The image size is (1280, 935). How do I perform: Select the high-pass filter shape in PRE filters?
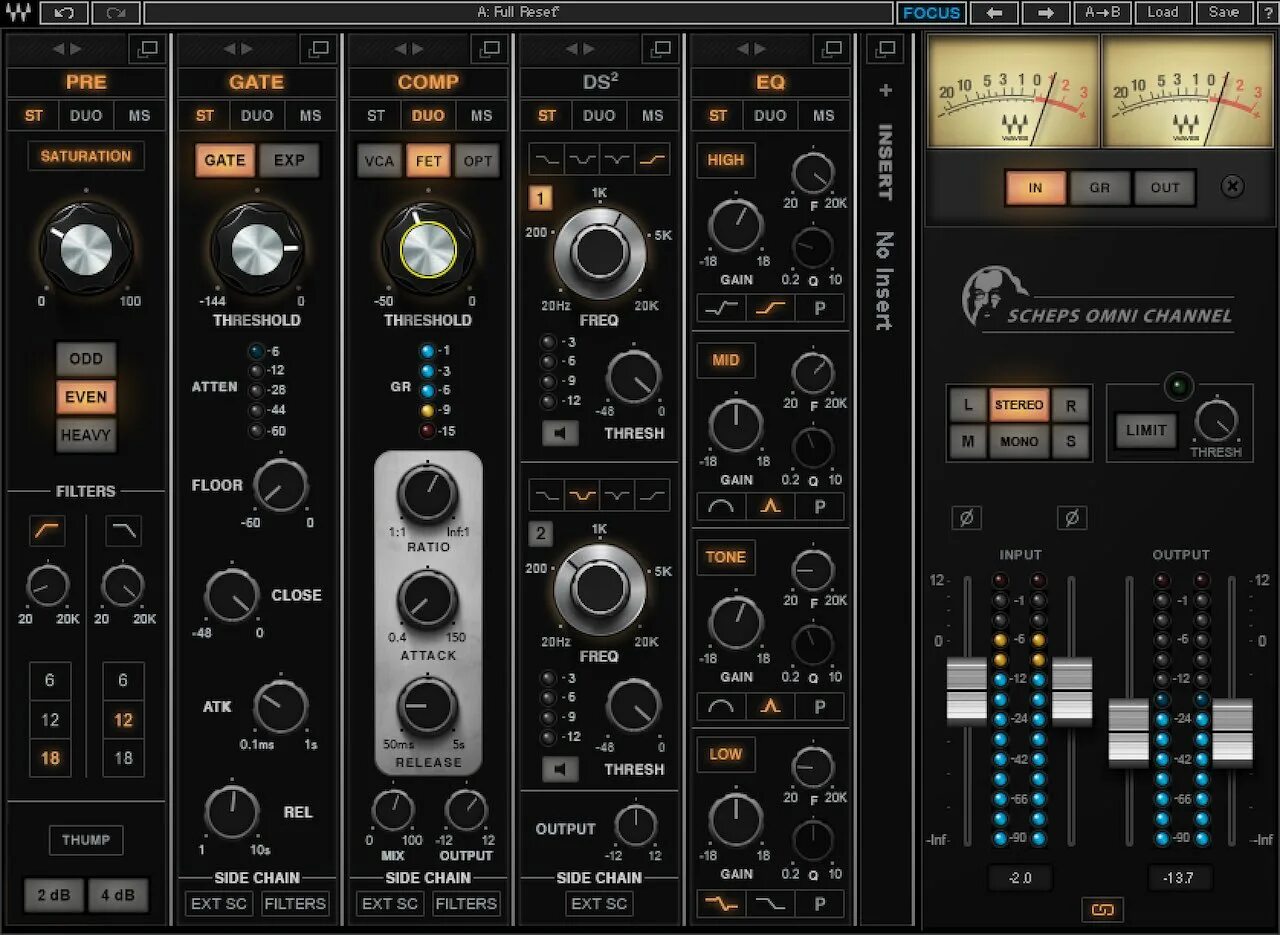47,531
